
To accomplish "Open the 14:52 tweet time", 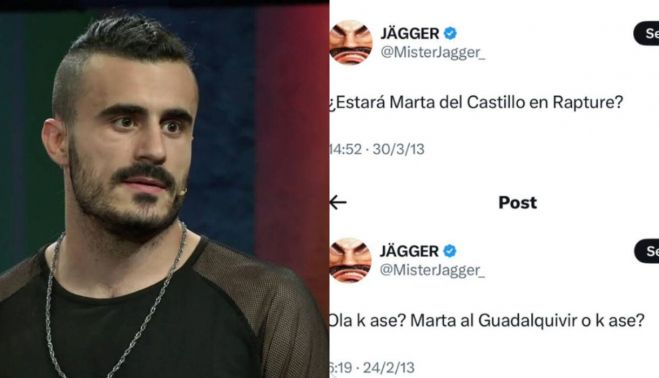I will point(345,149).
